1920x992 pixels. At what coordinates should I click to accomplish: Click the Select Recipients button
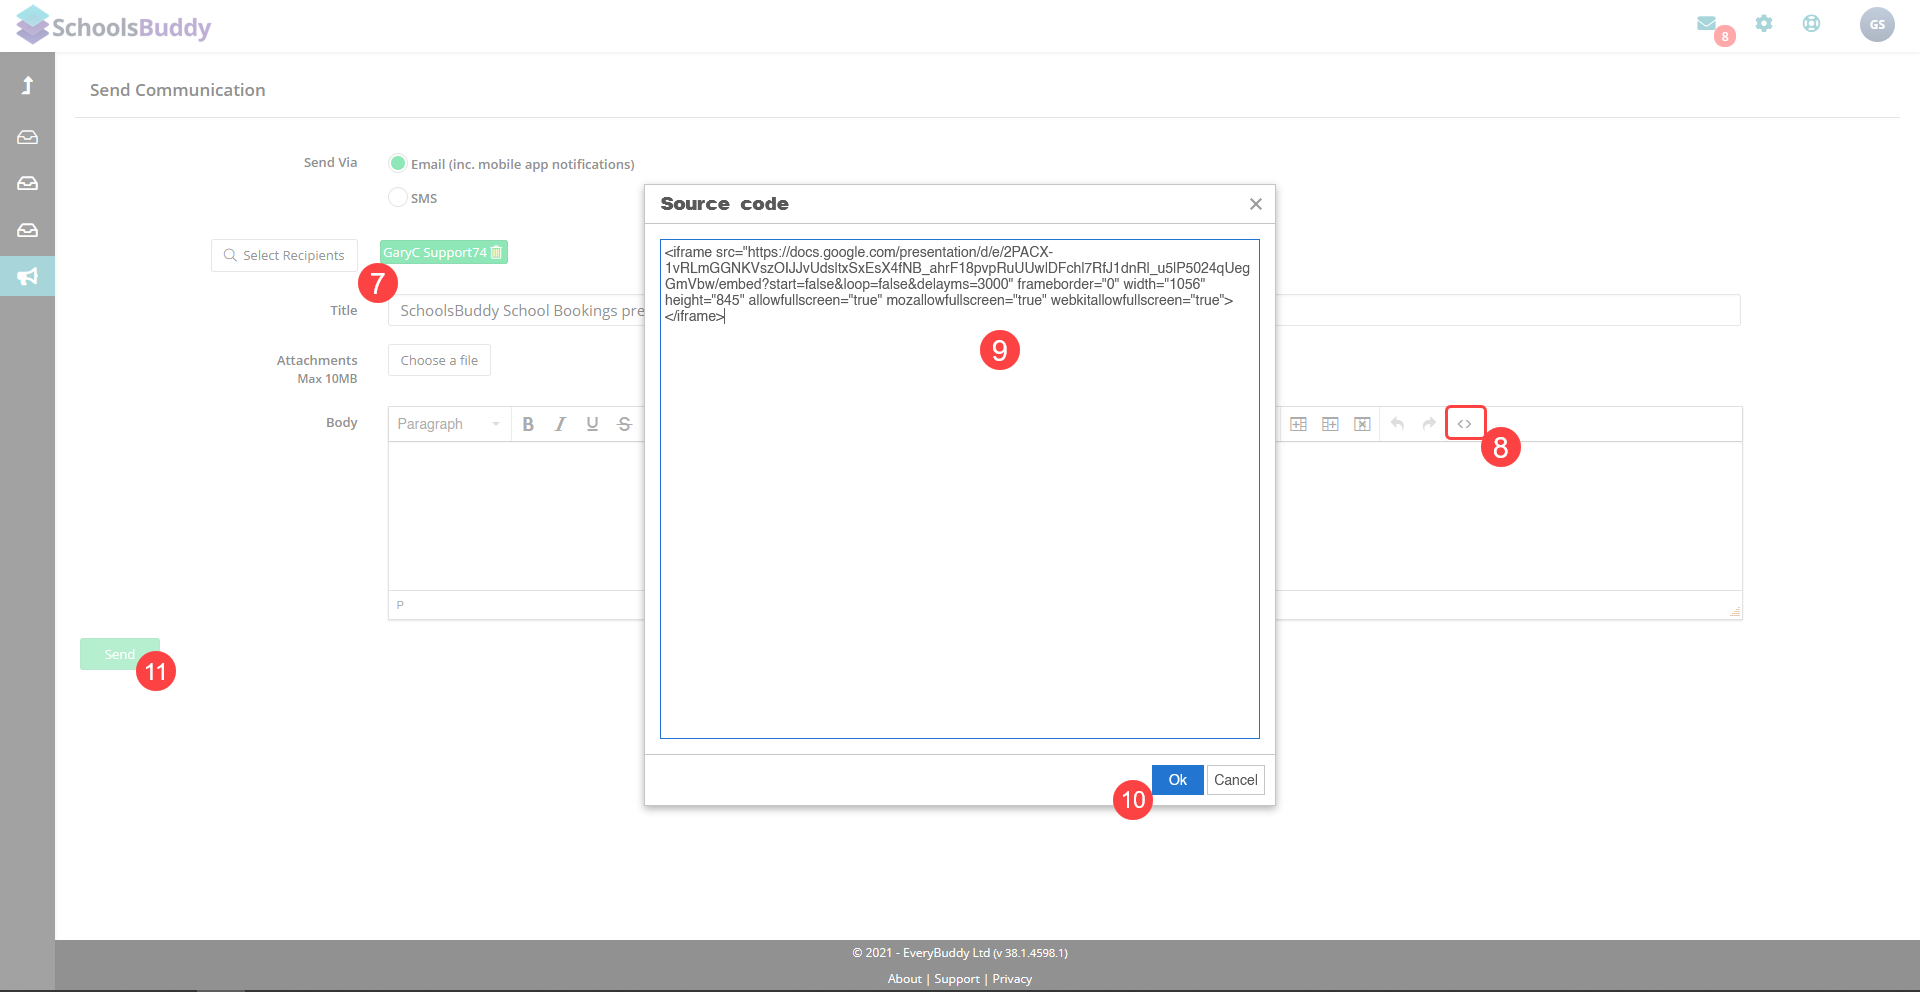[284, 255]
